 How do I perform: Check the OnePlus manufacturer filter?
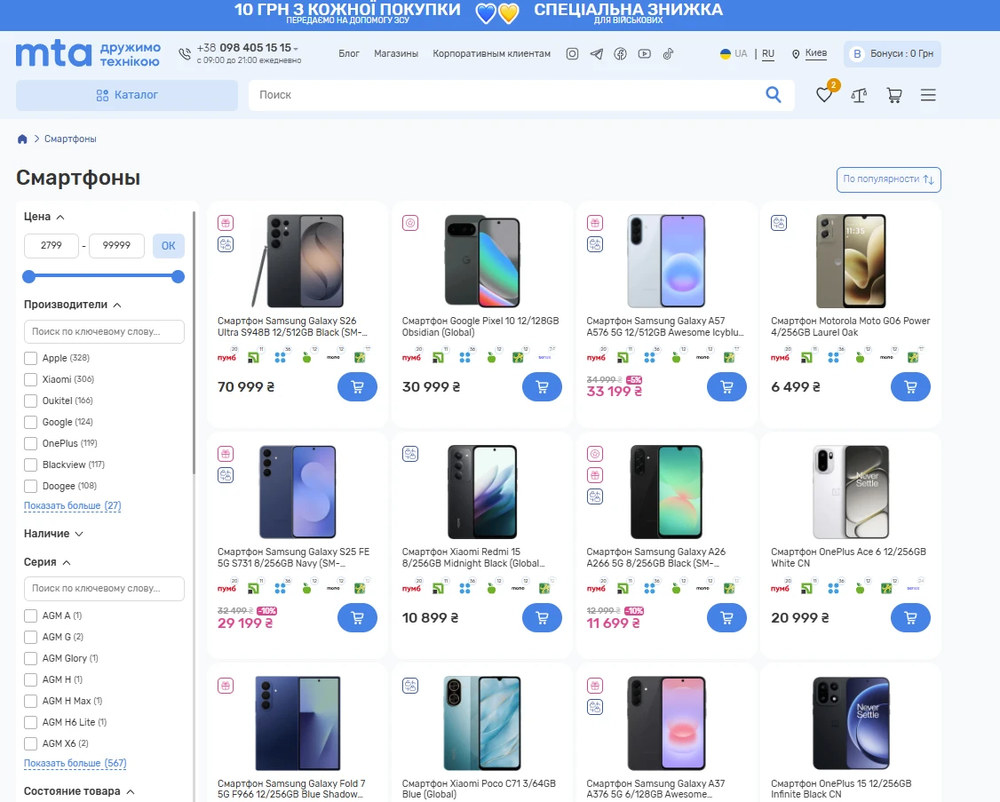point(31,444)
